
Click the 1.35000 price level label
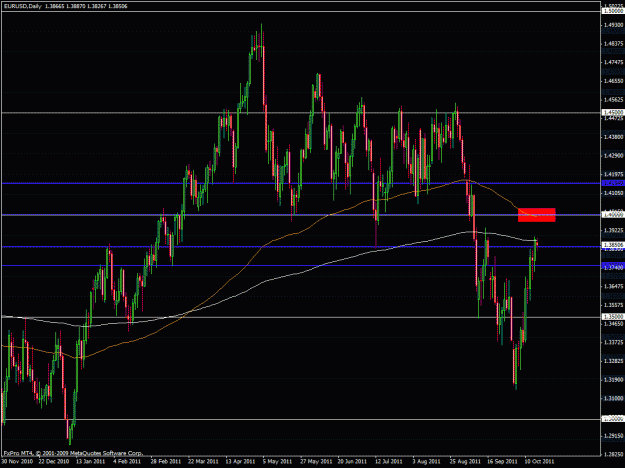[613, 317]
